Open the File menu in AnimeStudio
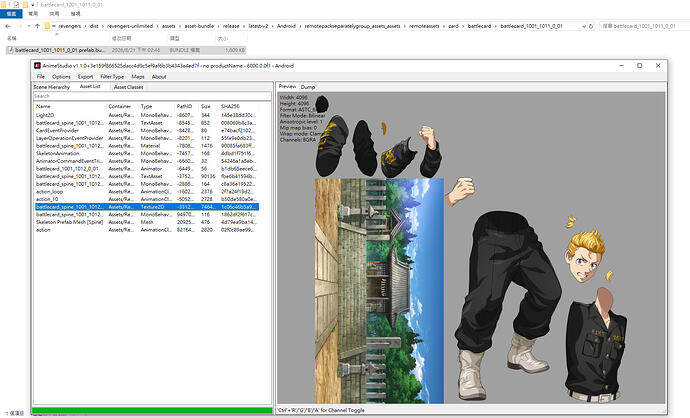 [41, 77]
